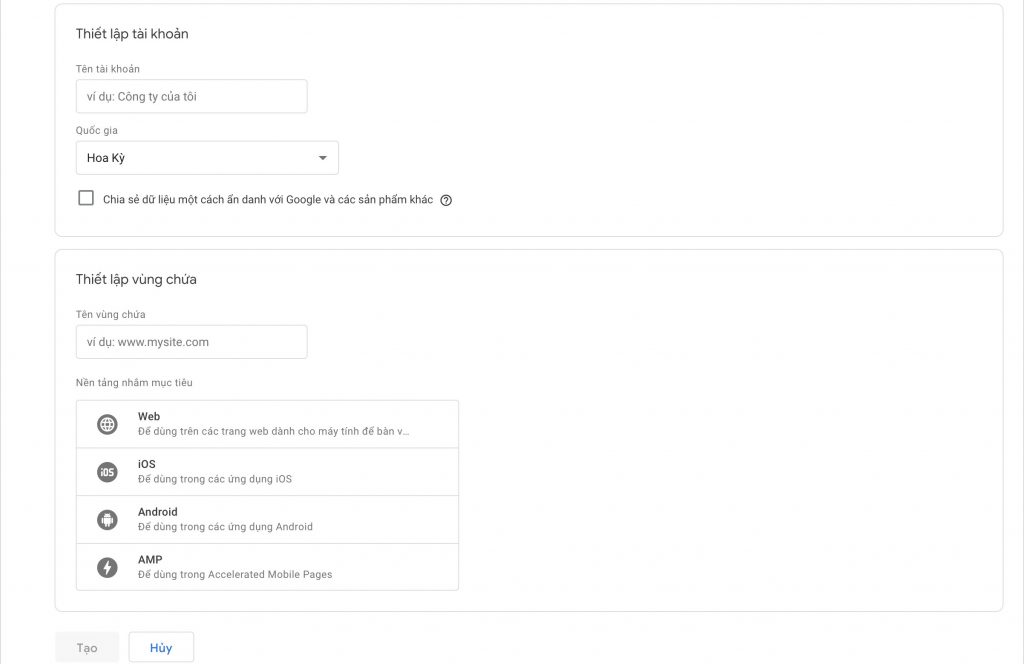Click the Tạo create button
The width and height of the screenshot is (1024, 664).
[x=87, y=648]
